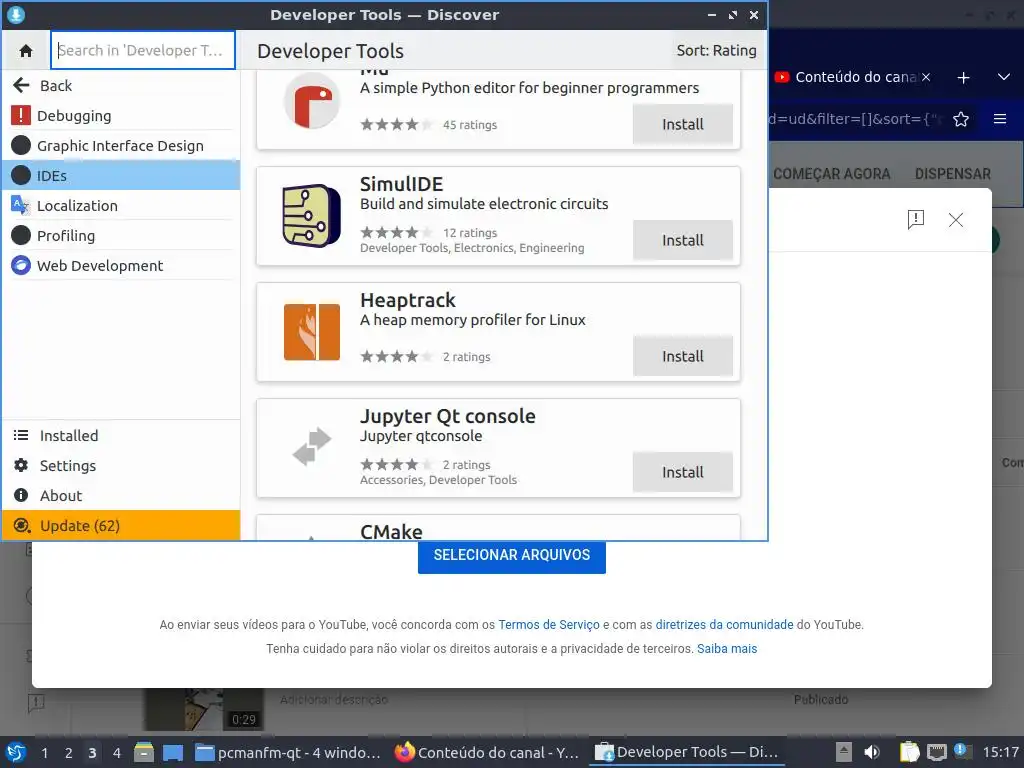Screen dimensions: 1024x768
Task: Close the Conteúdo do canal tab
Action: point(925,77)
